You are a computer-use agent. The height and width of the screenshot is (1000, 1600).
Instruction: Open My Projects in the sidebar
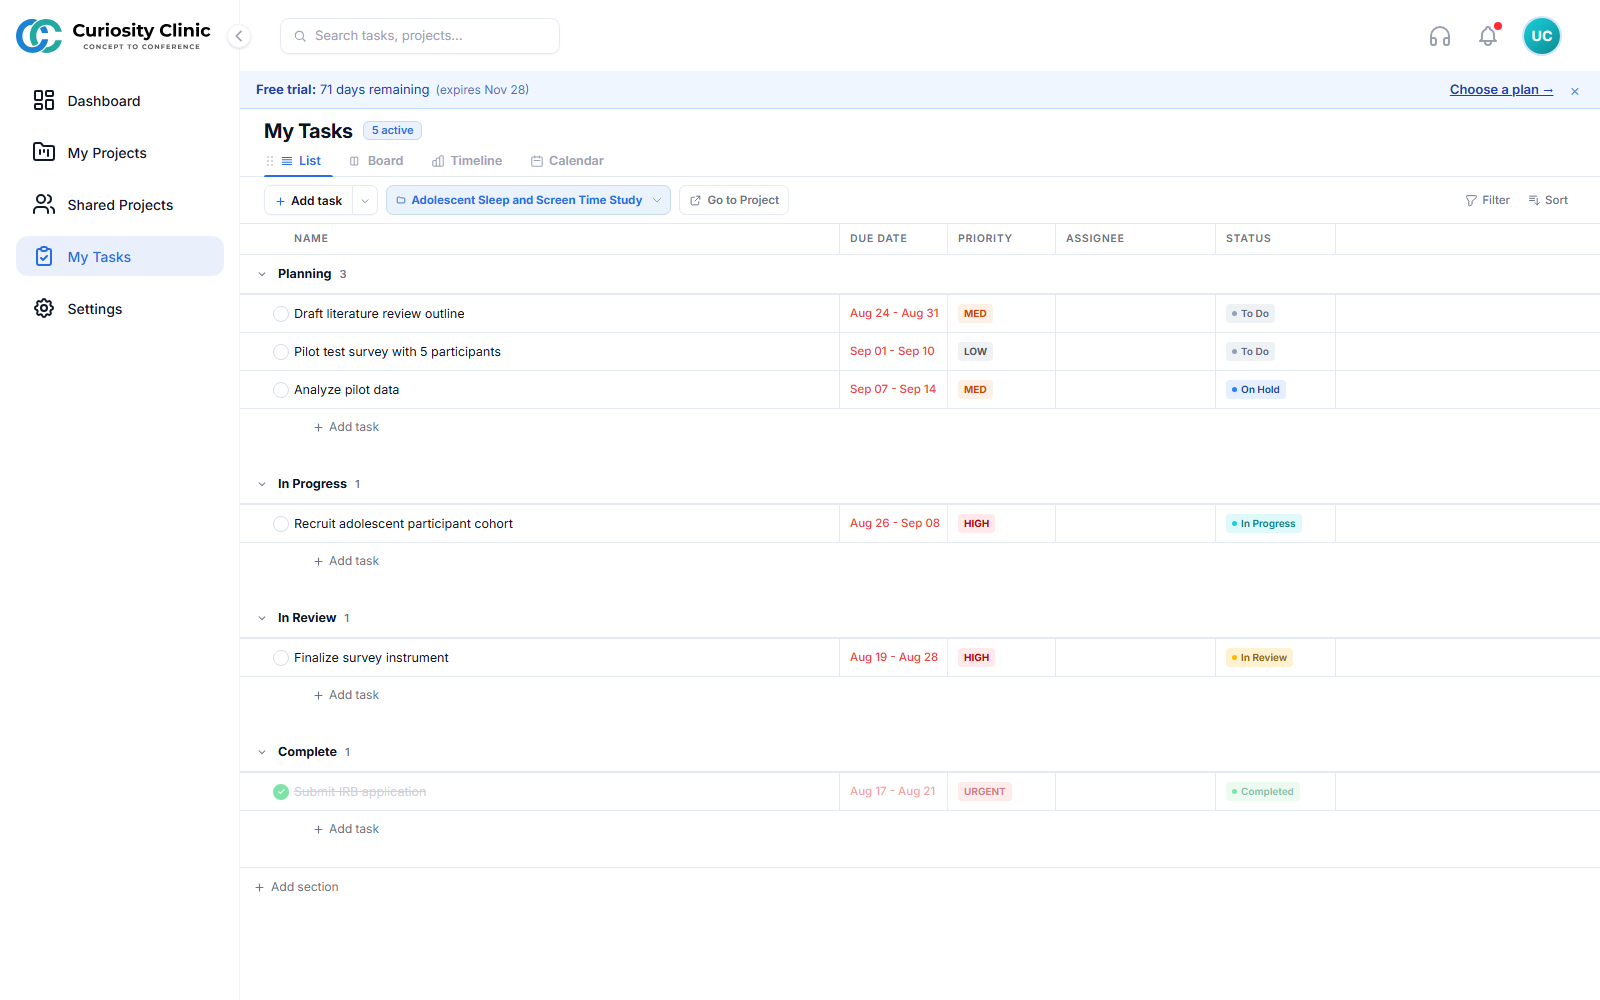(120, 153)
